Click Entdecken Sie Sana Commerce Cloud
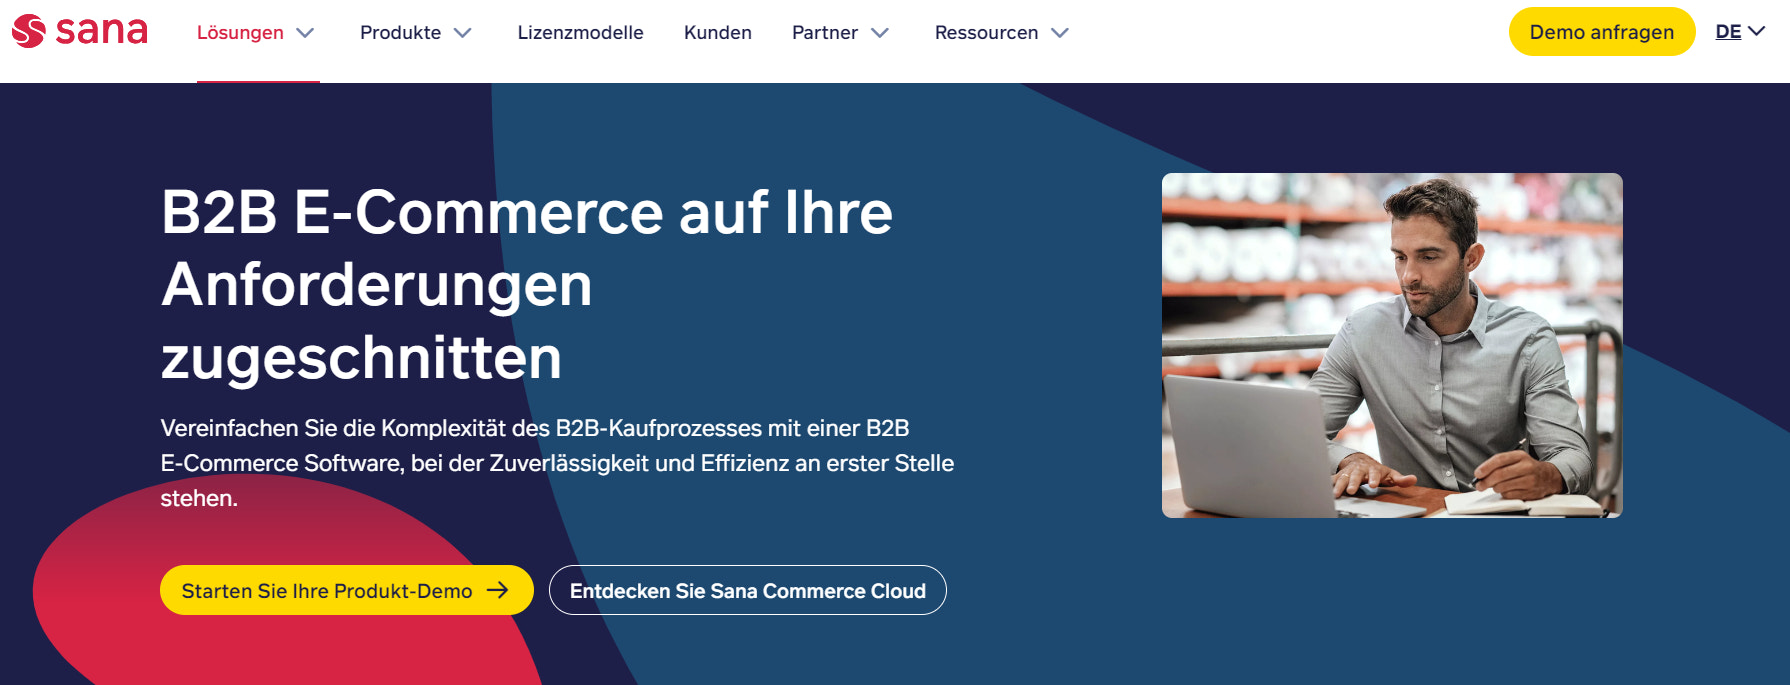This screenshot has height=685, width=1790. pos(748,590)
